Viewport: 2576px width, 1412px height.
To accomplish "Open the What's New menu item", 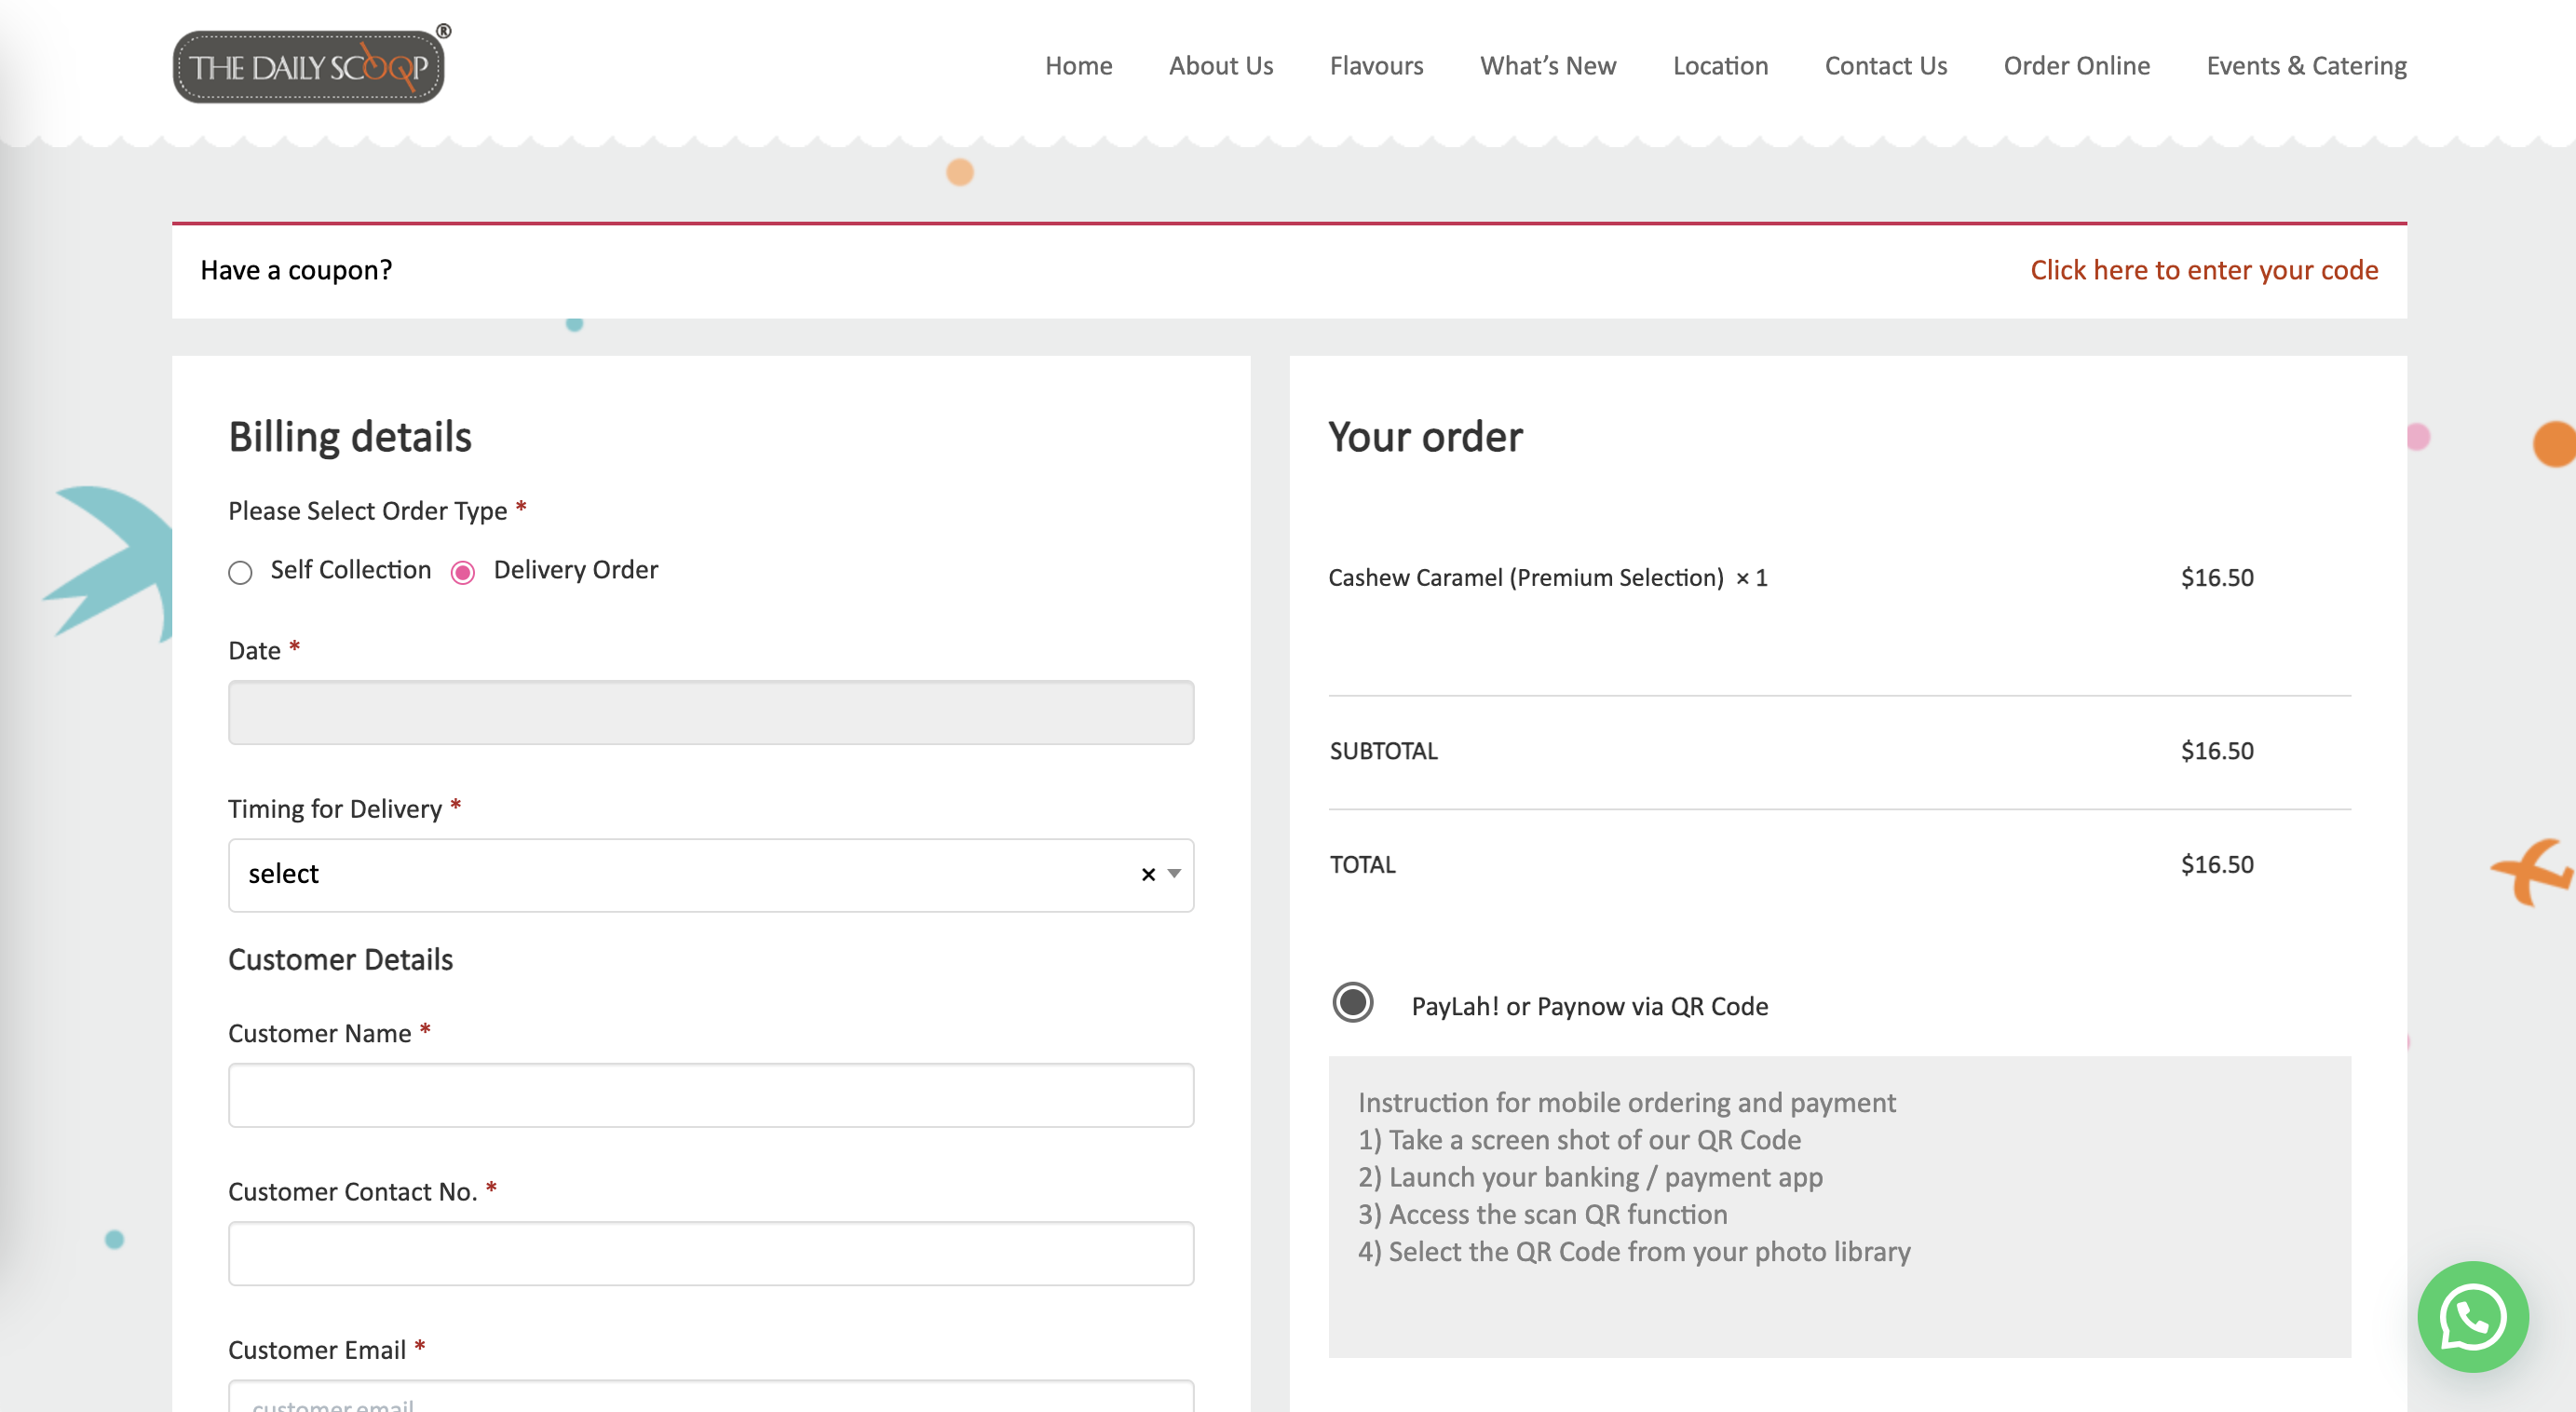I will [1547, 66].
